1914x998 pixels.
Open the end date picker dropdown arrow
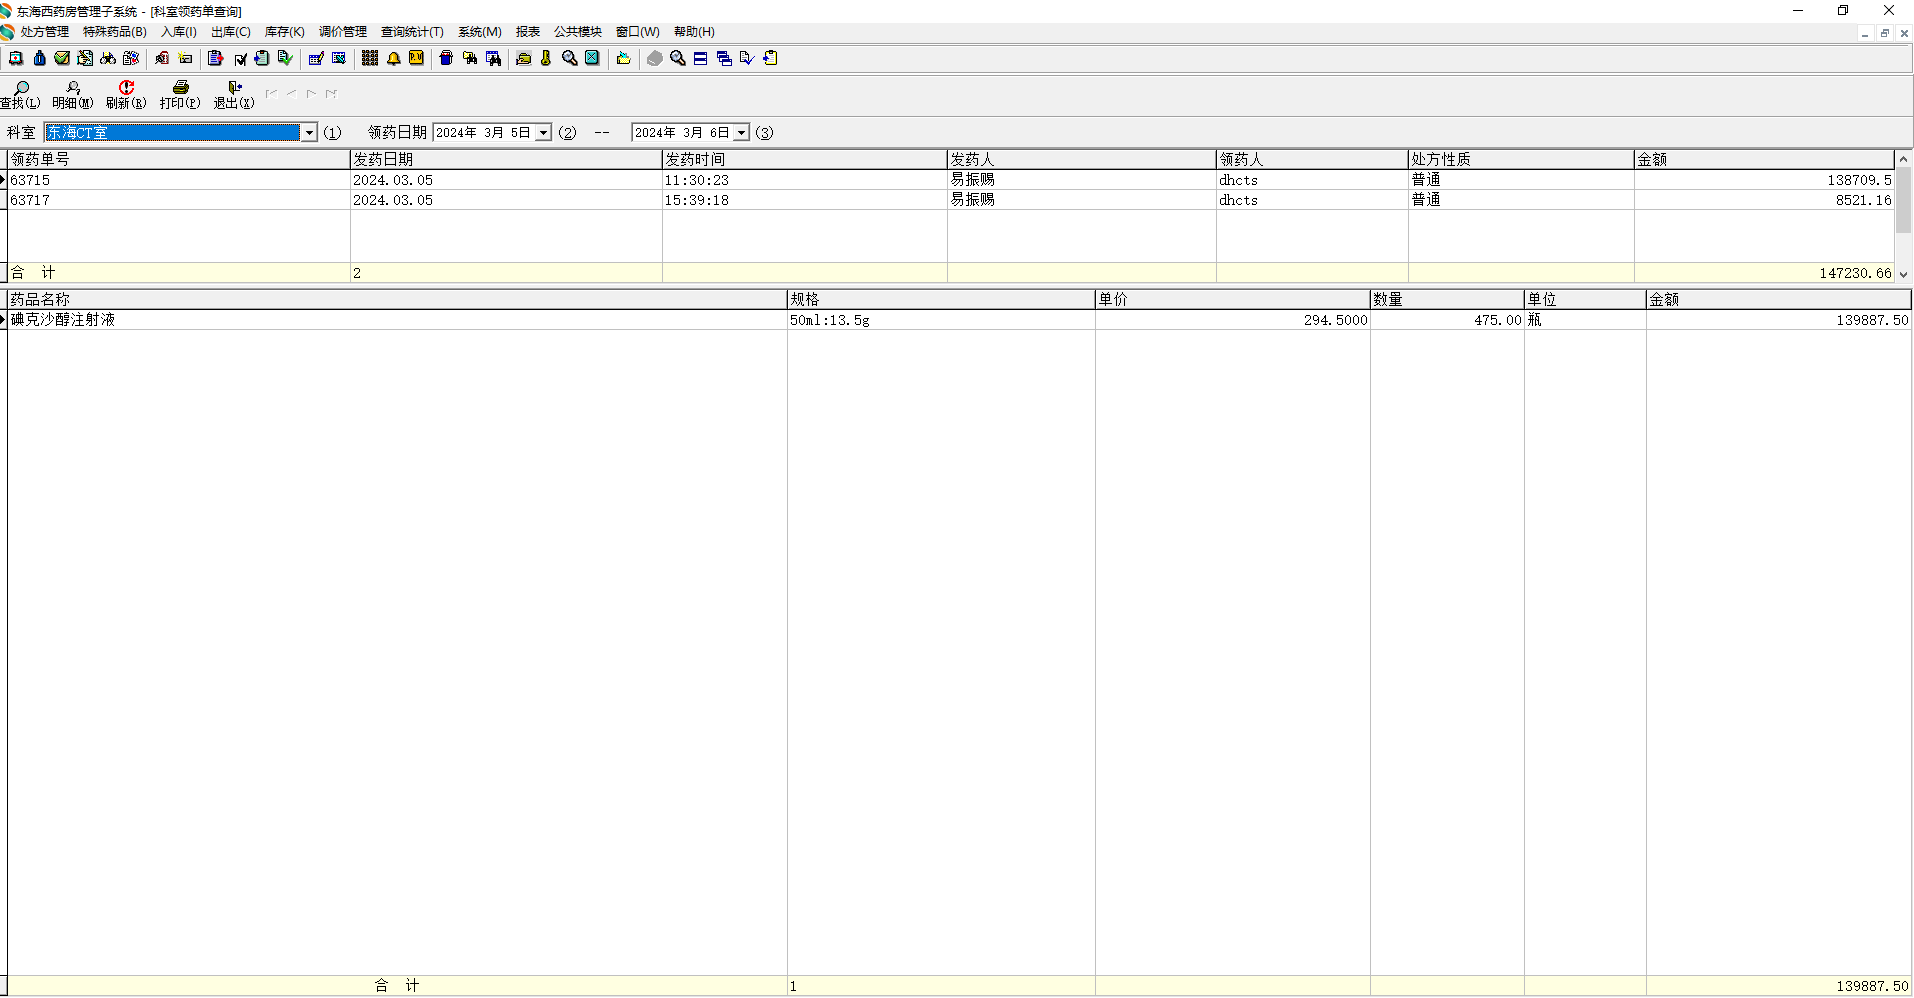tap(741, 133)
